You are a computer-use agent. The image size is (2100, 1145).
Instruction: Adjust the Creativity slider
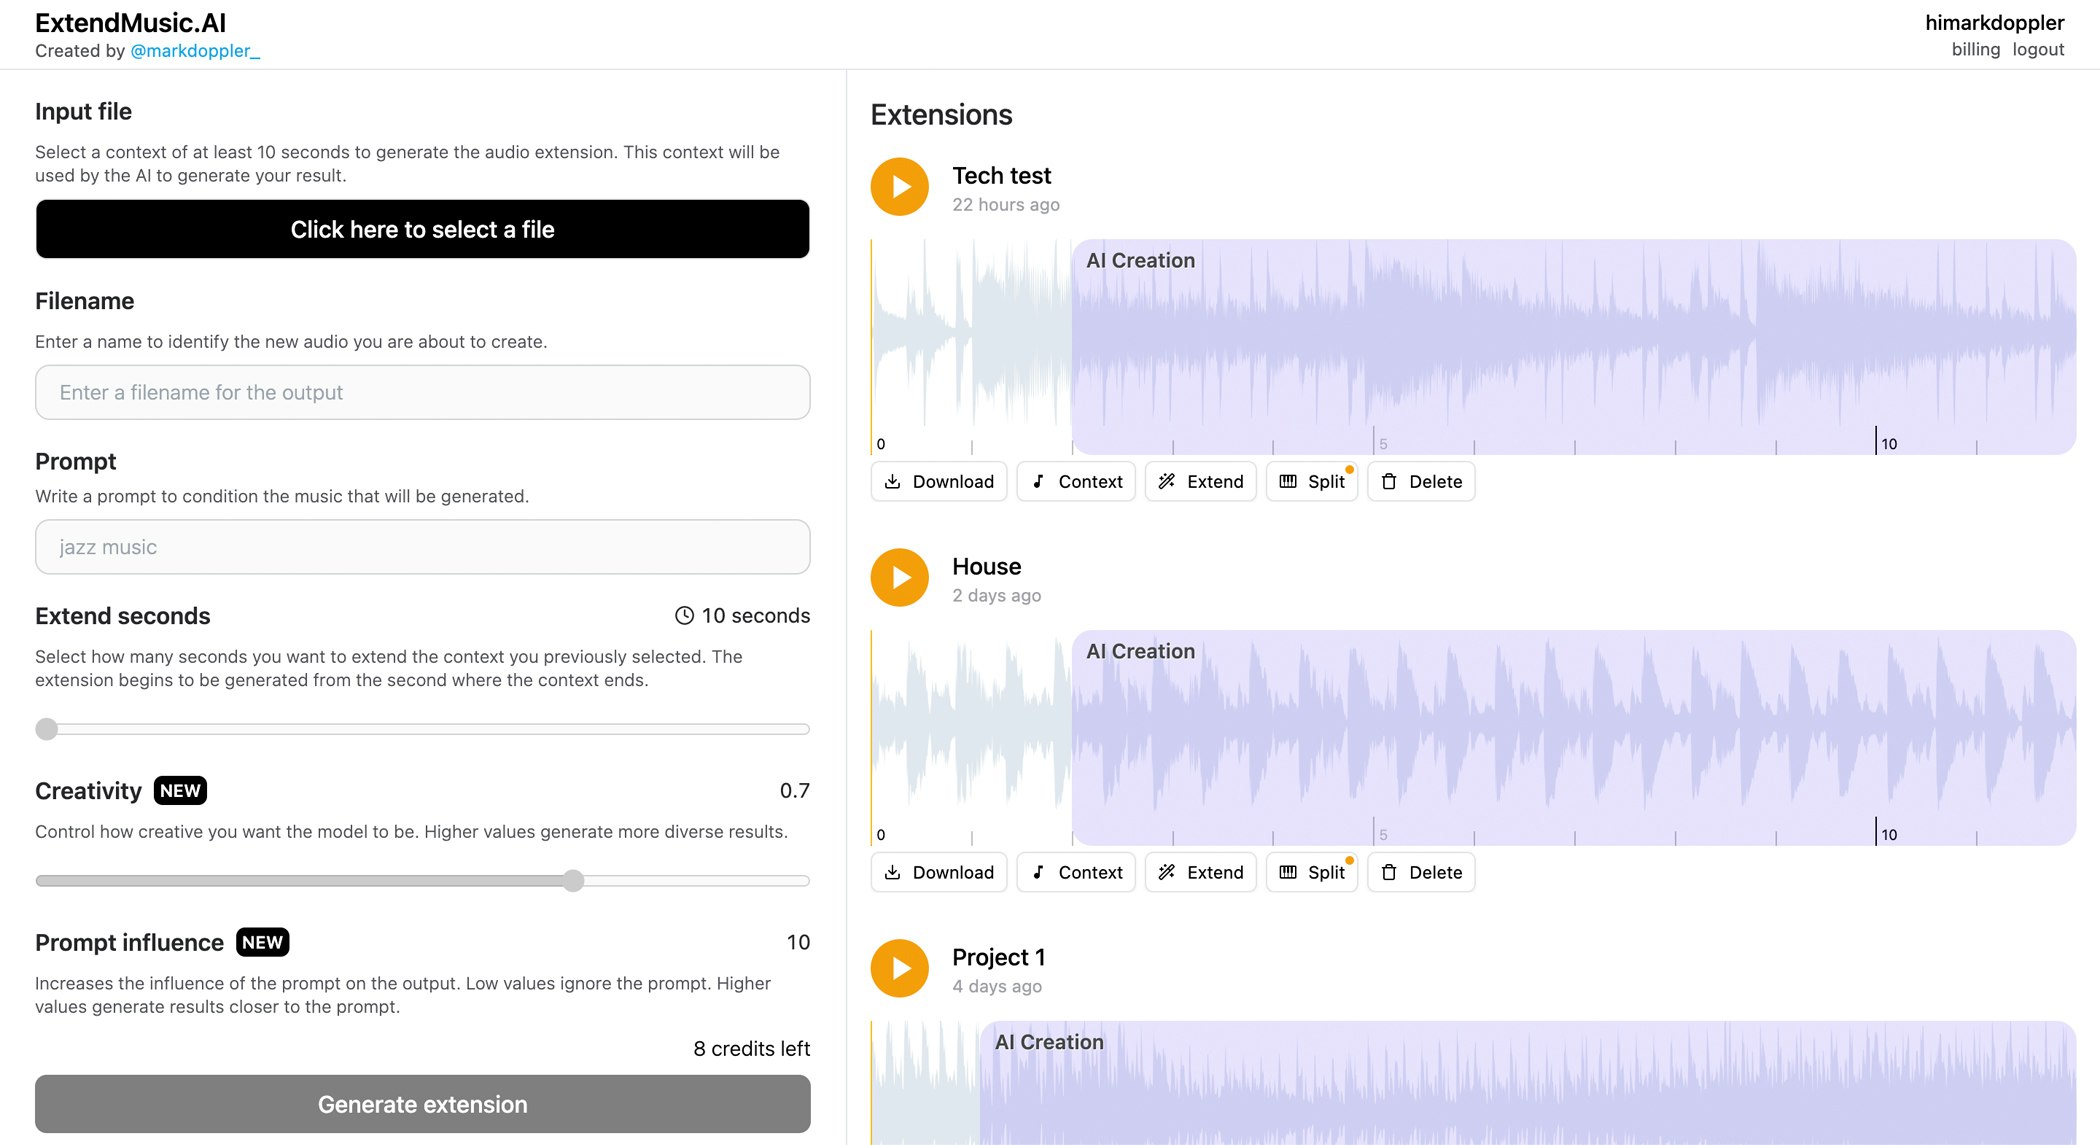tap(575, 881)
